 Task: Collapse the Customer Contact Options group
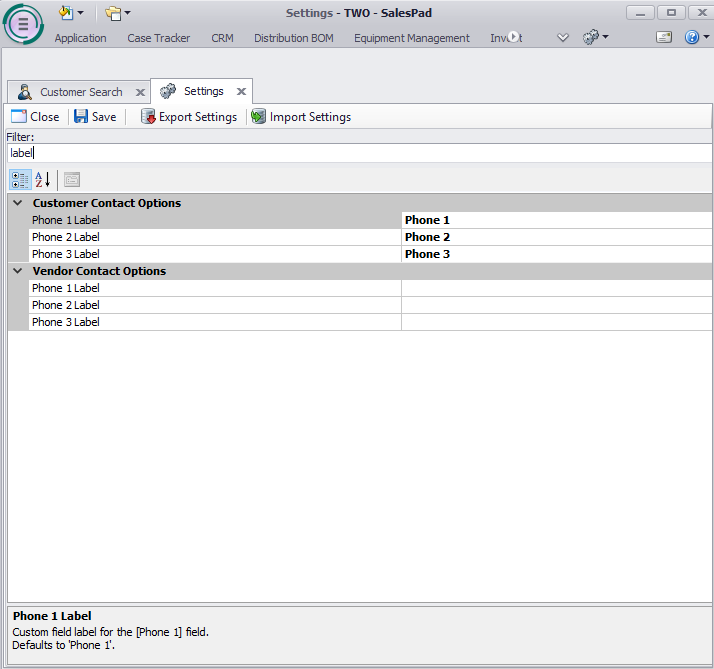pos(17,203)
